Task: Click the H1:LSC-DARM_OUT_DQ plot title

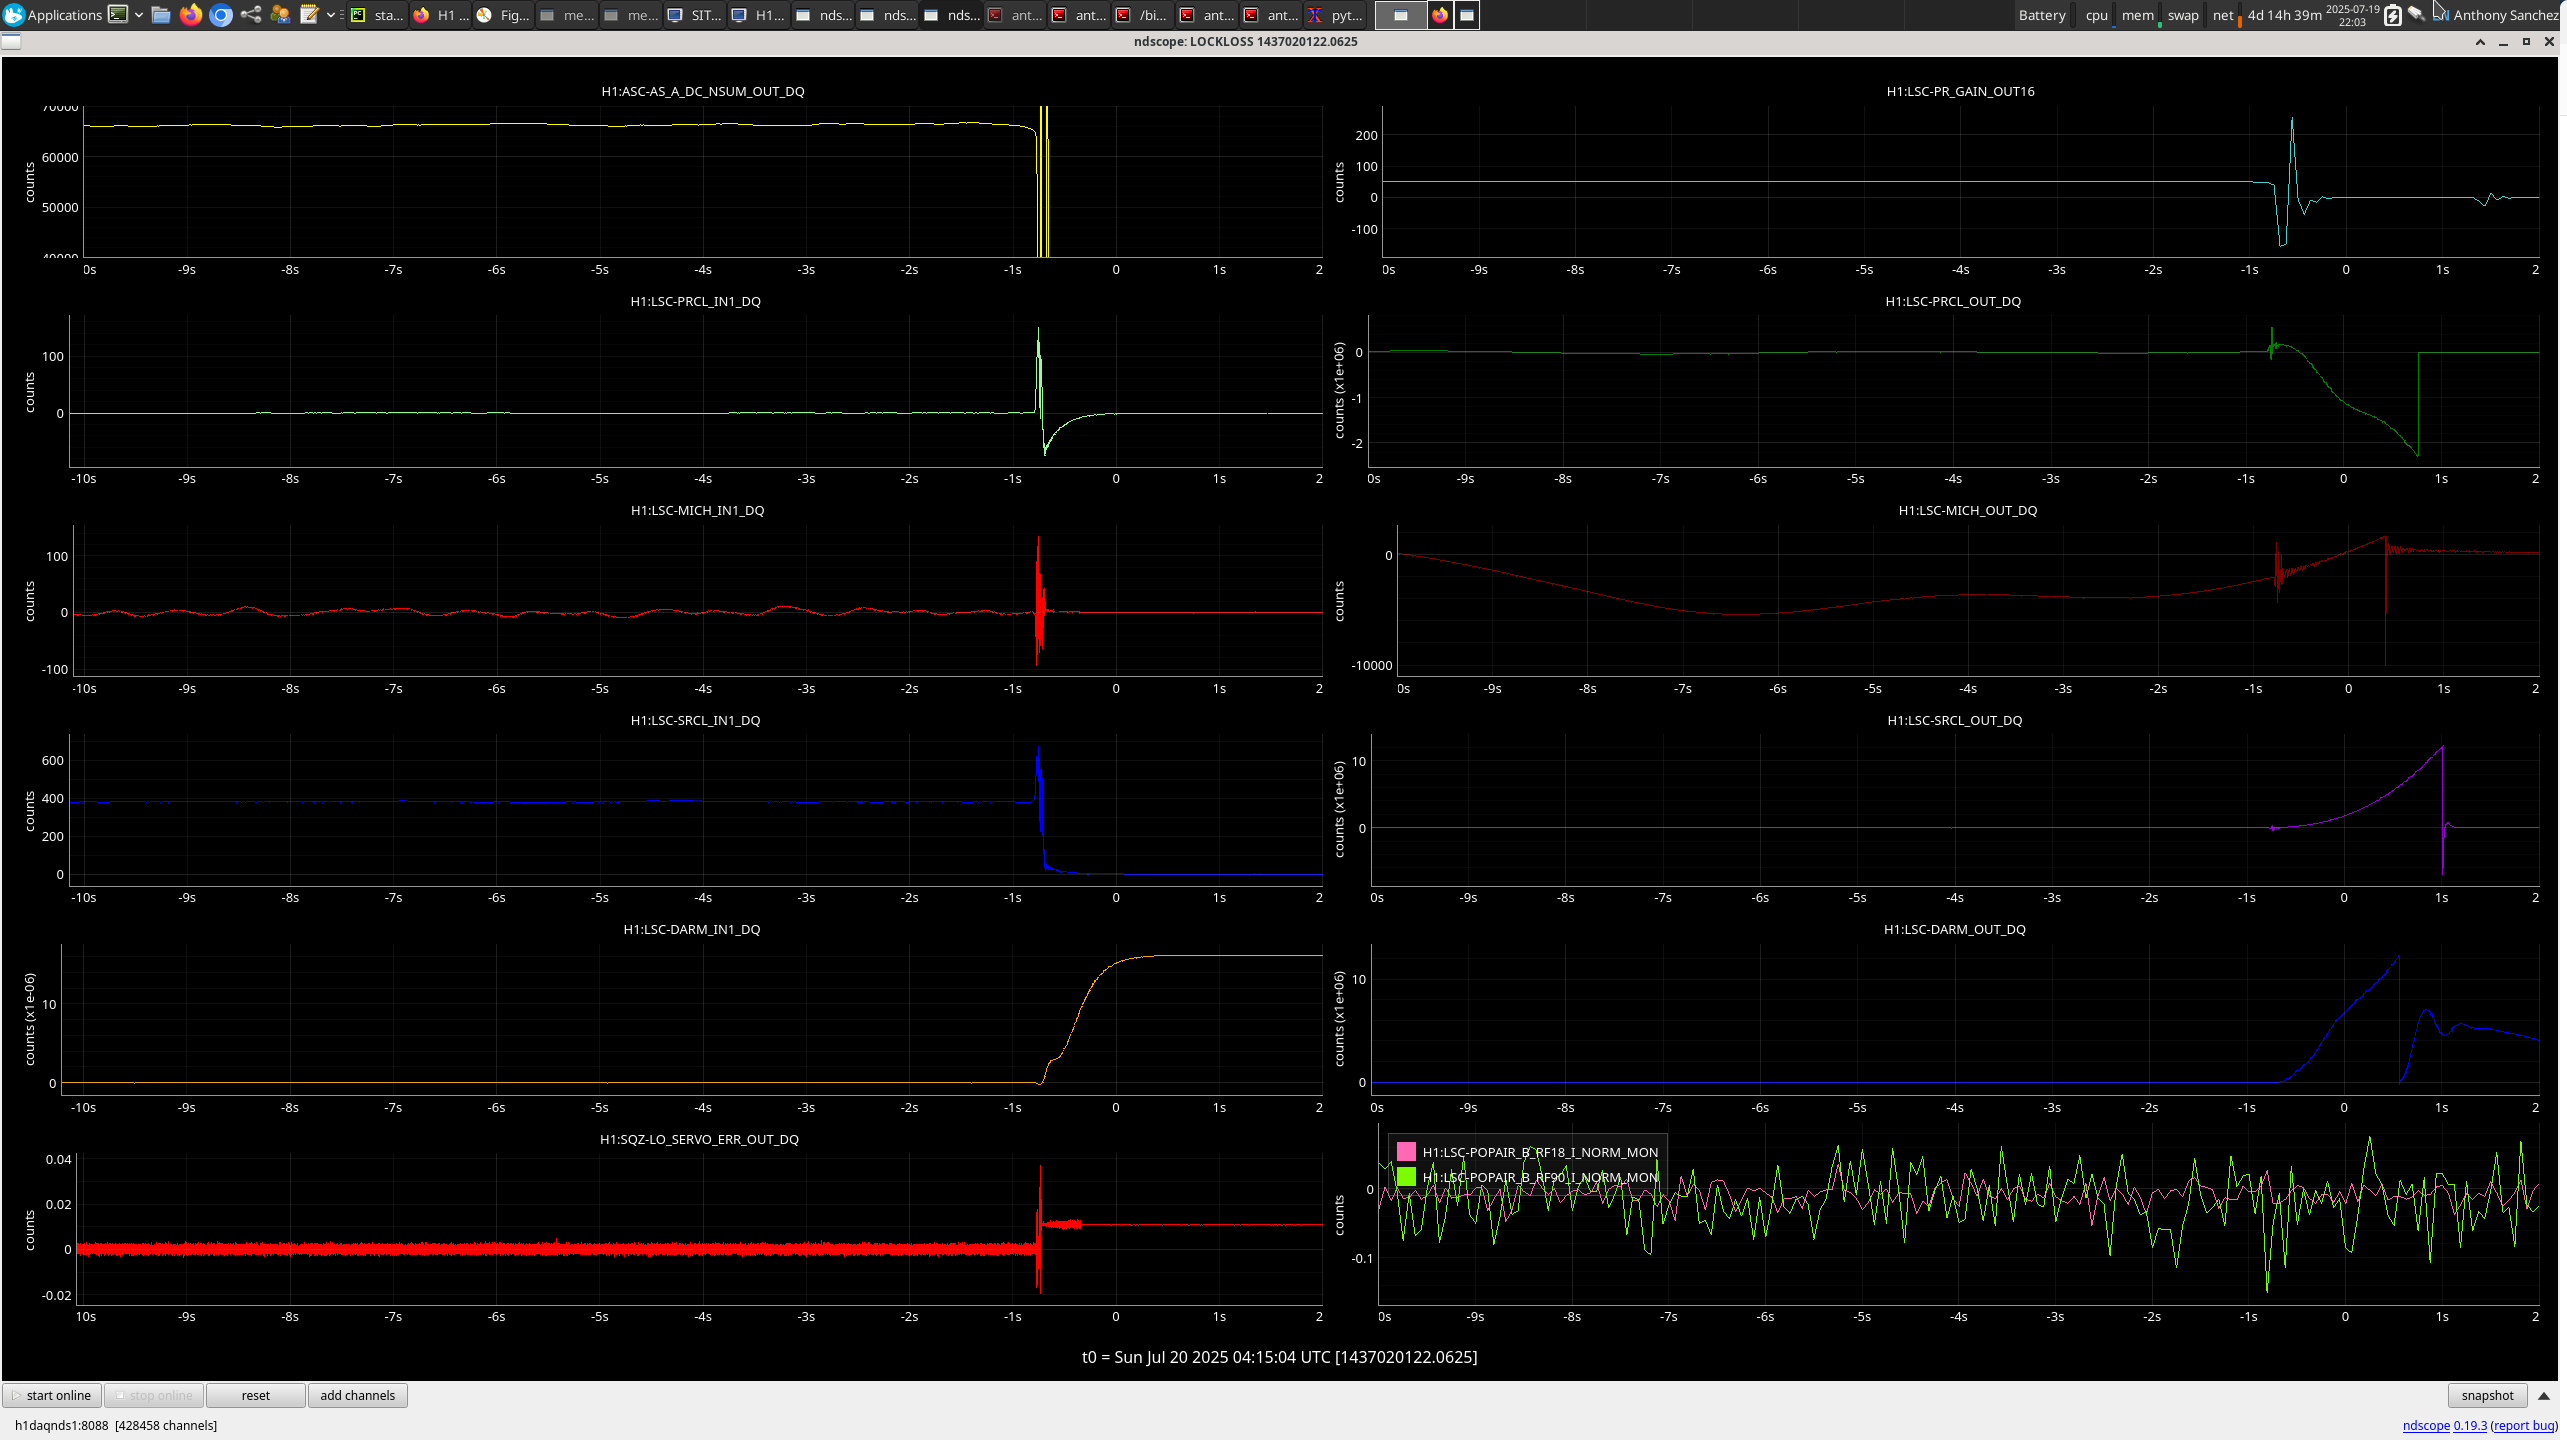Action: (1954, 929)
